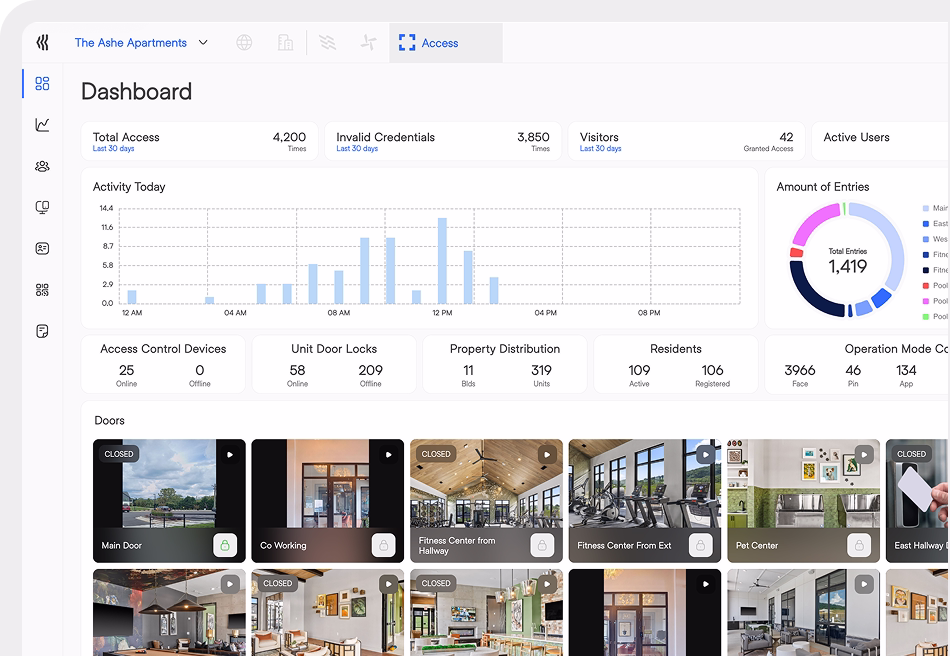The width and height of the screenshot is (950, 656).
Task: Open the line chart analytics sidebar icon
Action: click(42, 125)
